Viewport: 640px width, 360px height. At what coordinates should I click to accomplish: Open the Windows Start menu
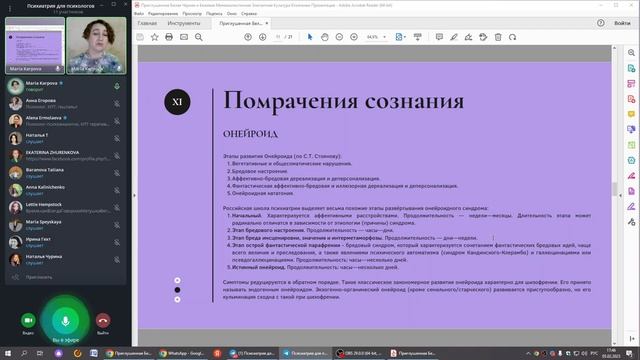pos(8,353)
